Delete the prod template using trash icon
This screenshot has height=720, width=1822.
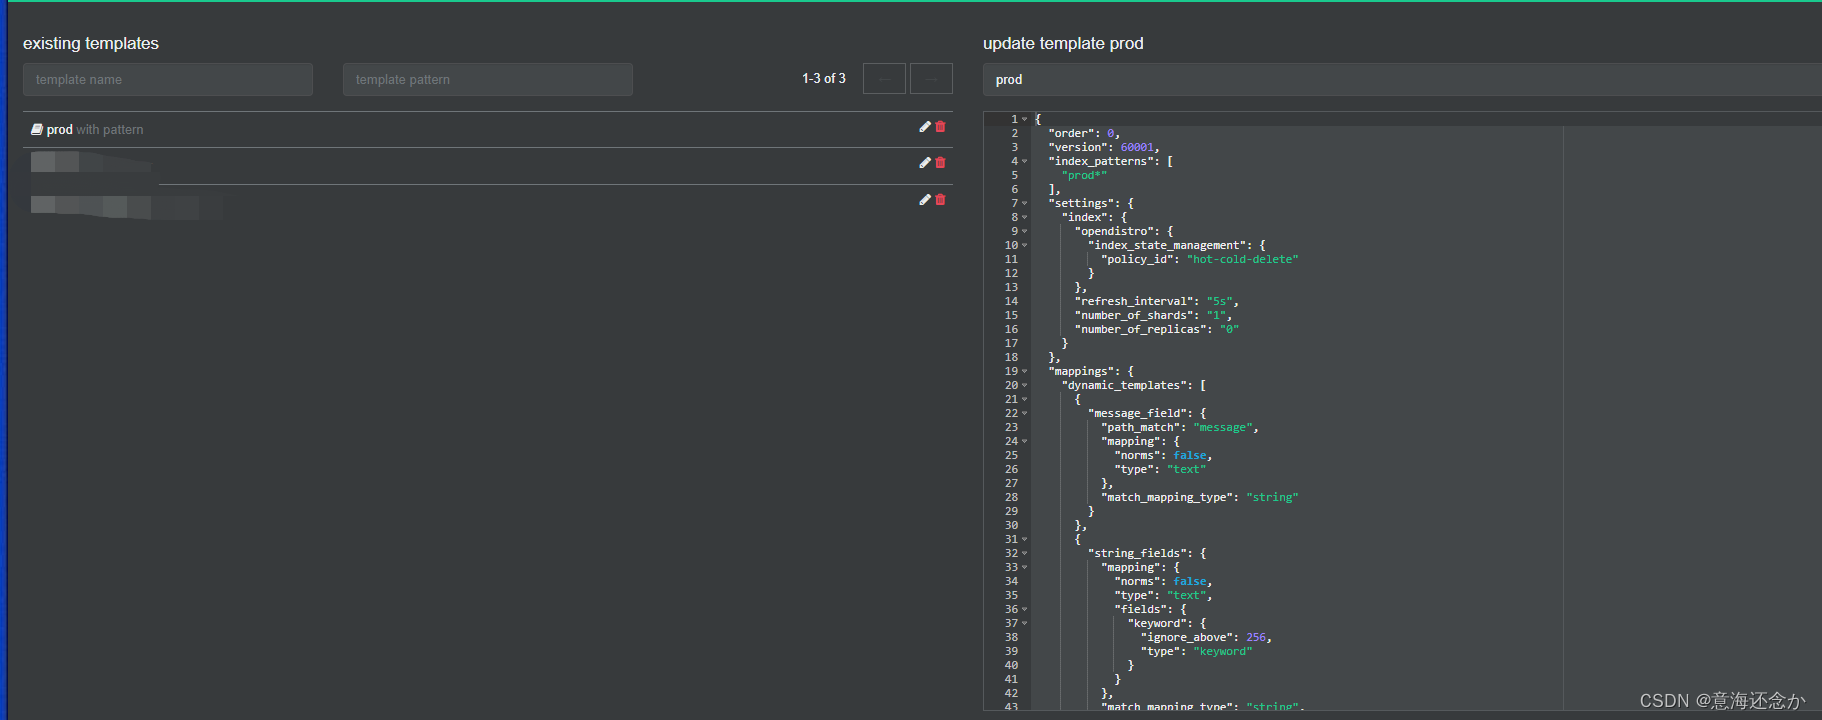click(940, 127)
